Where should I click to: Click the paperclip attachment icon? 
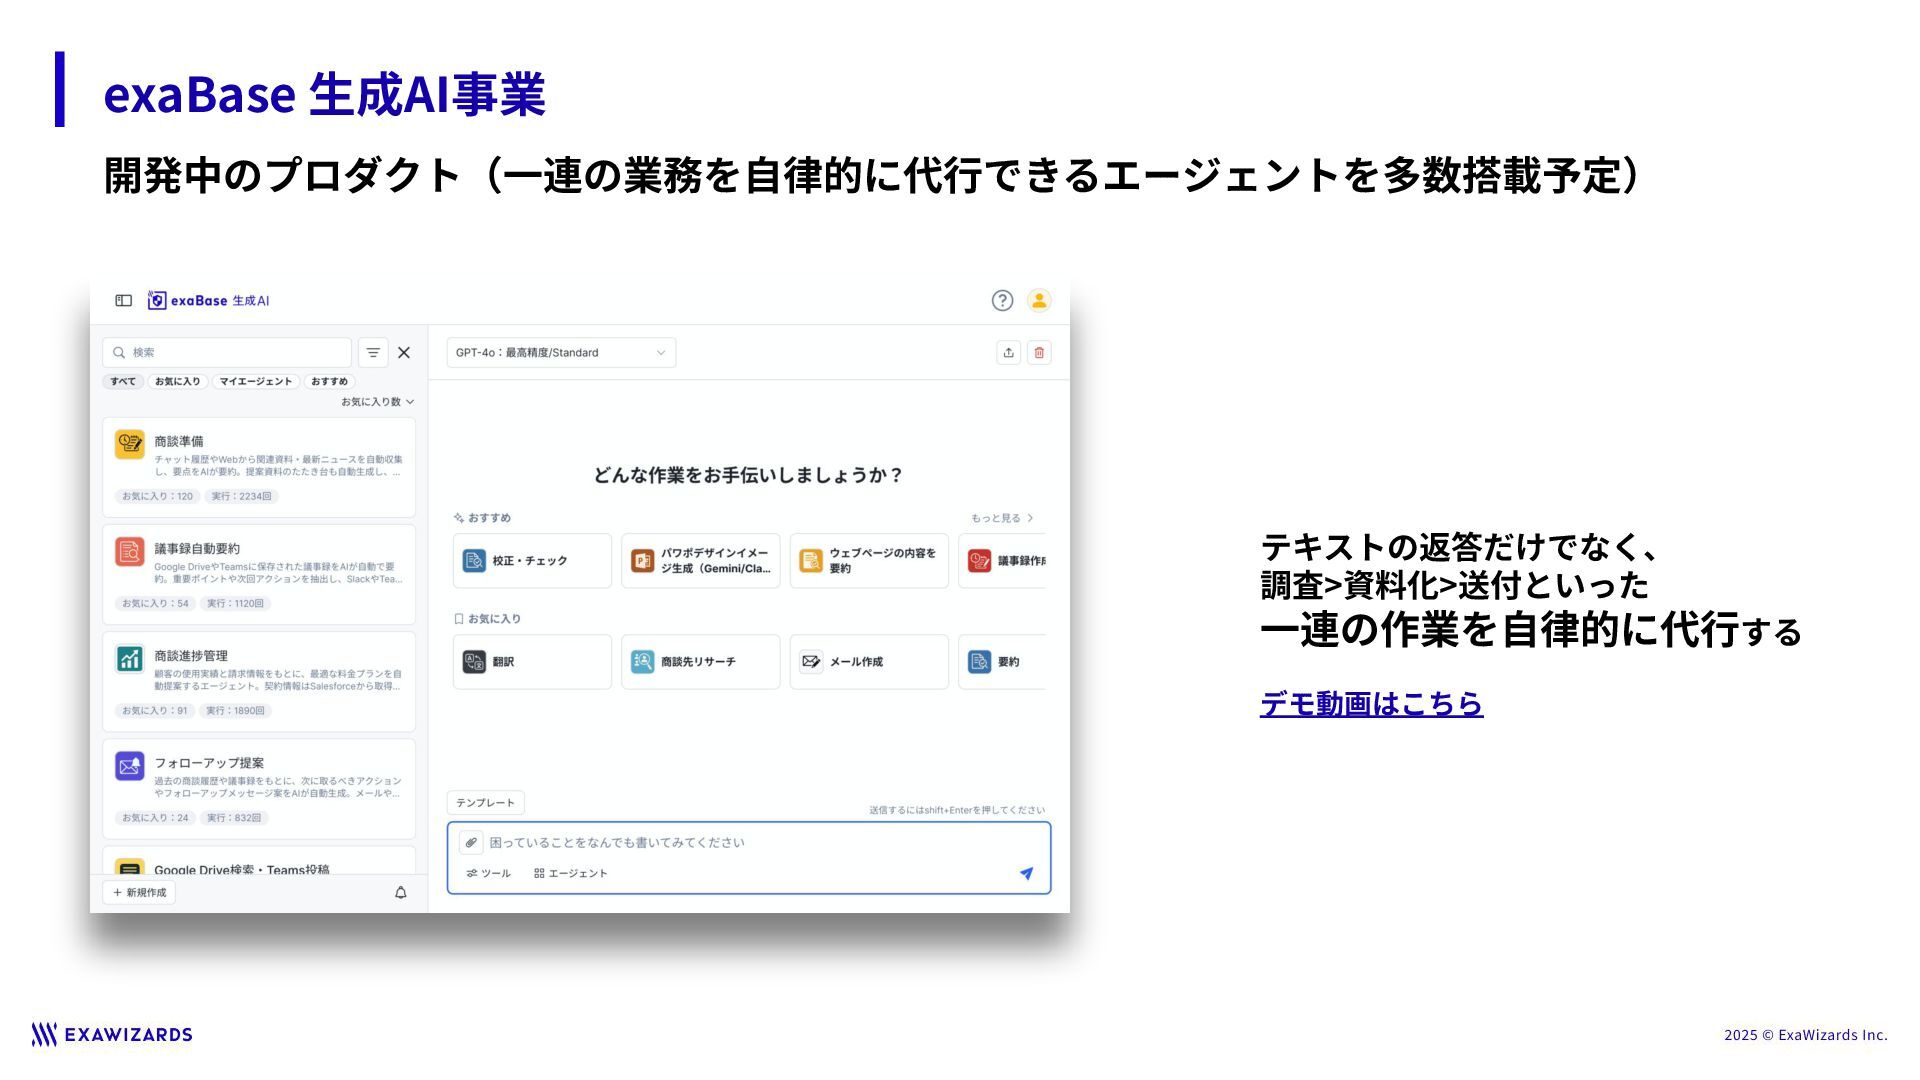pos(471,842)
